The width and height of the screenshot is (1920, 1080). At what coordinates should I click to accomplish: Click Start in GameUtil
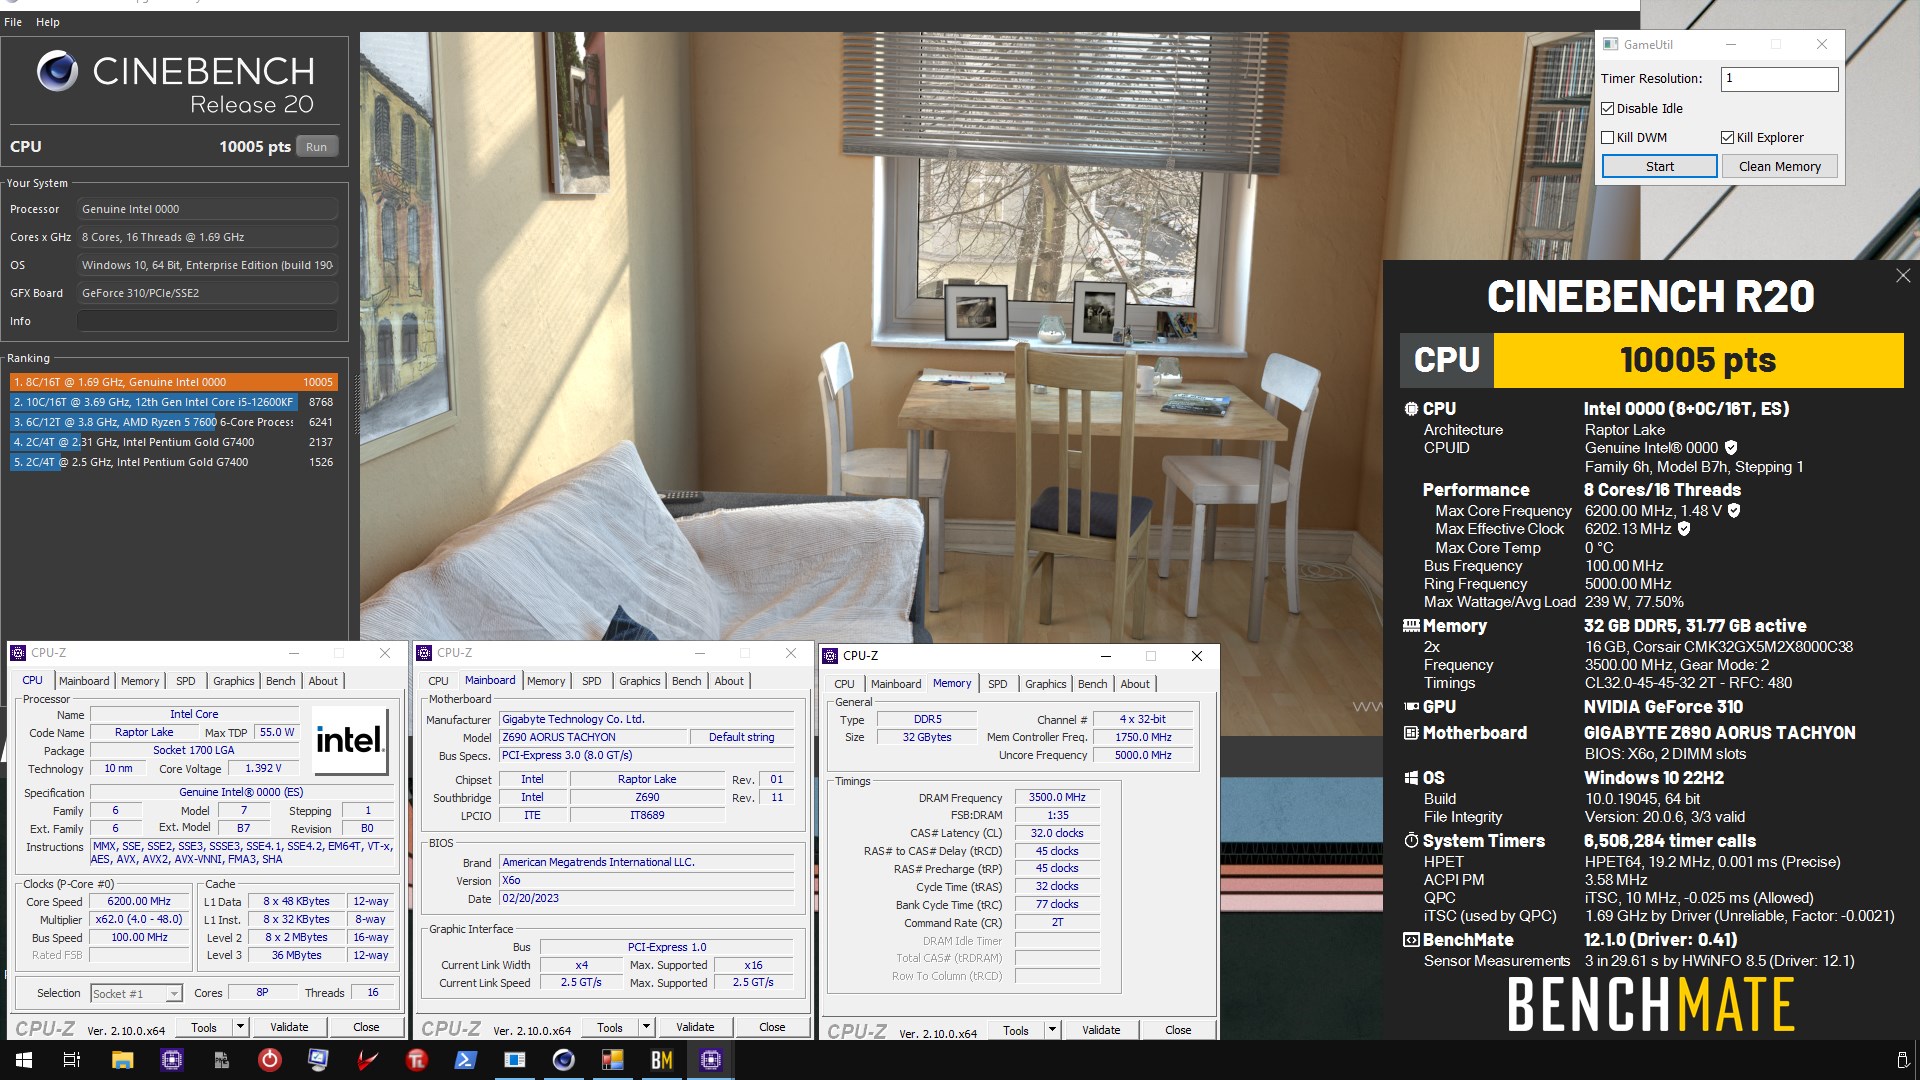(x=1659, y=167)
